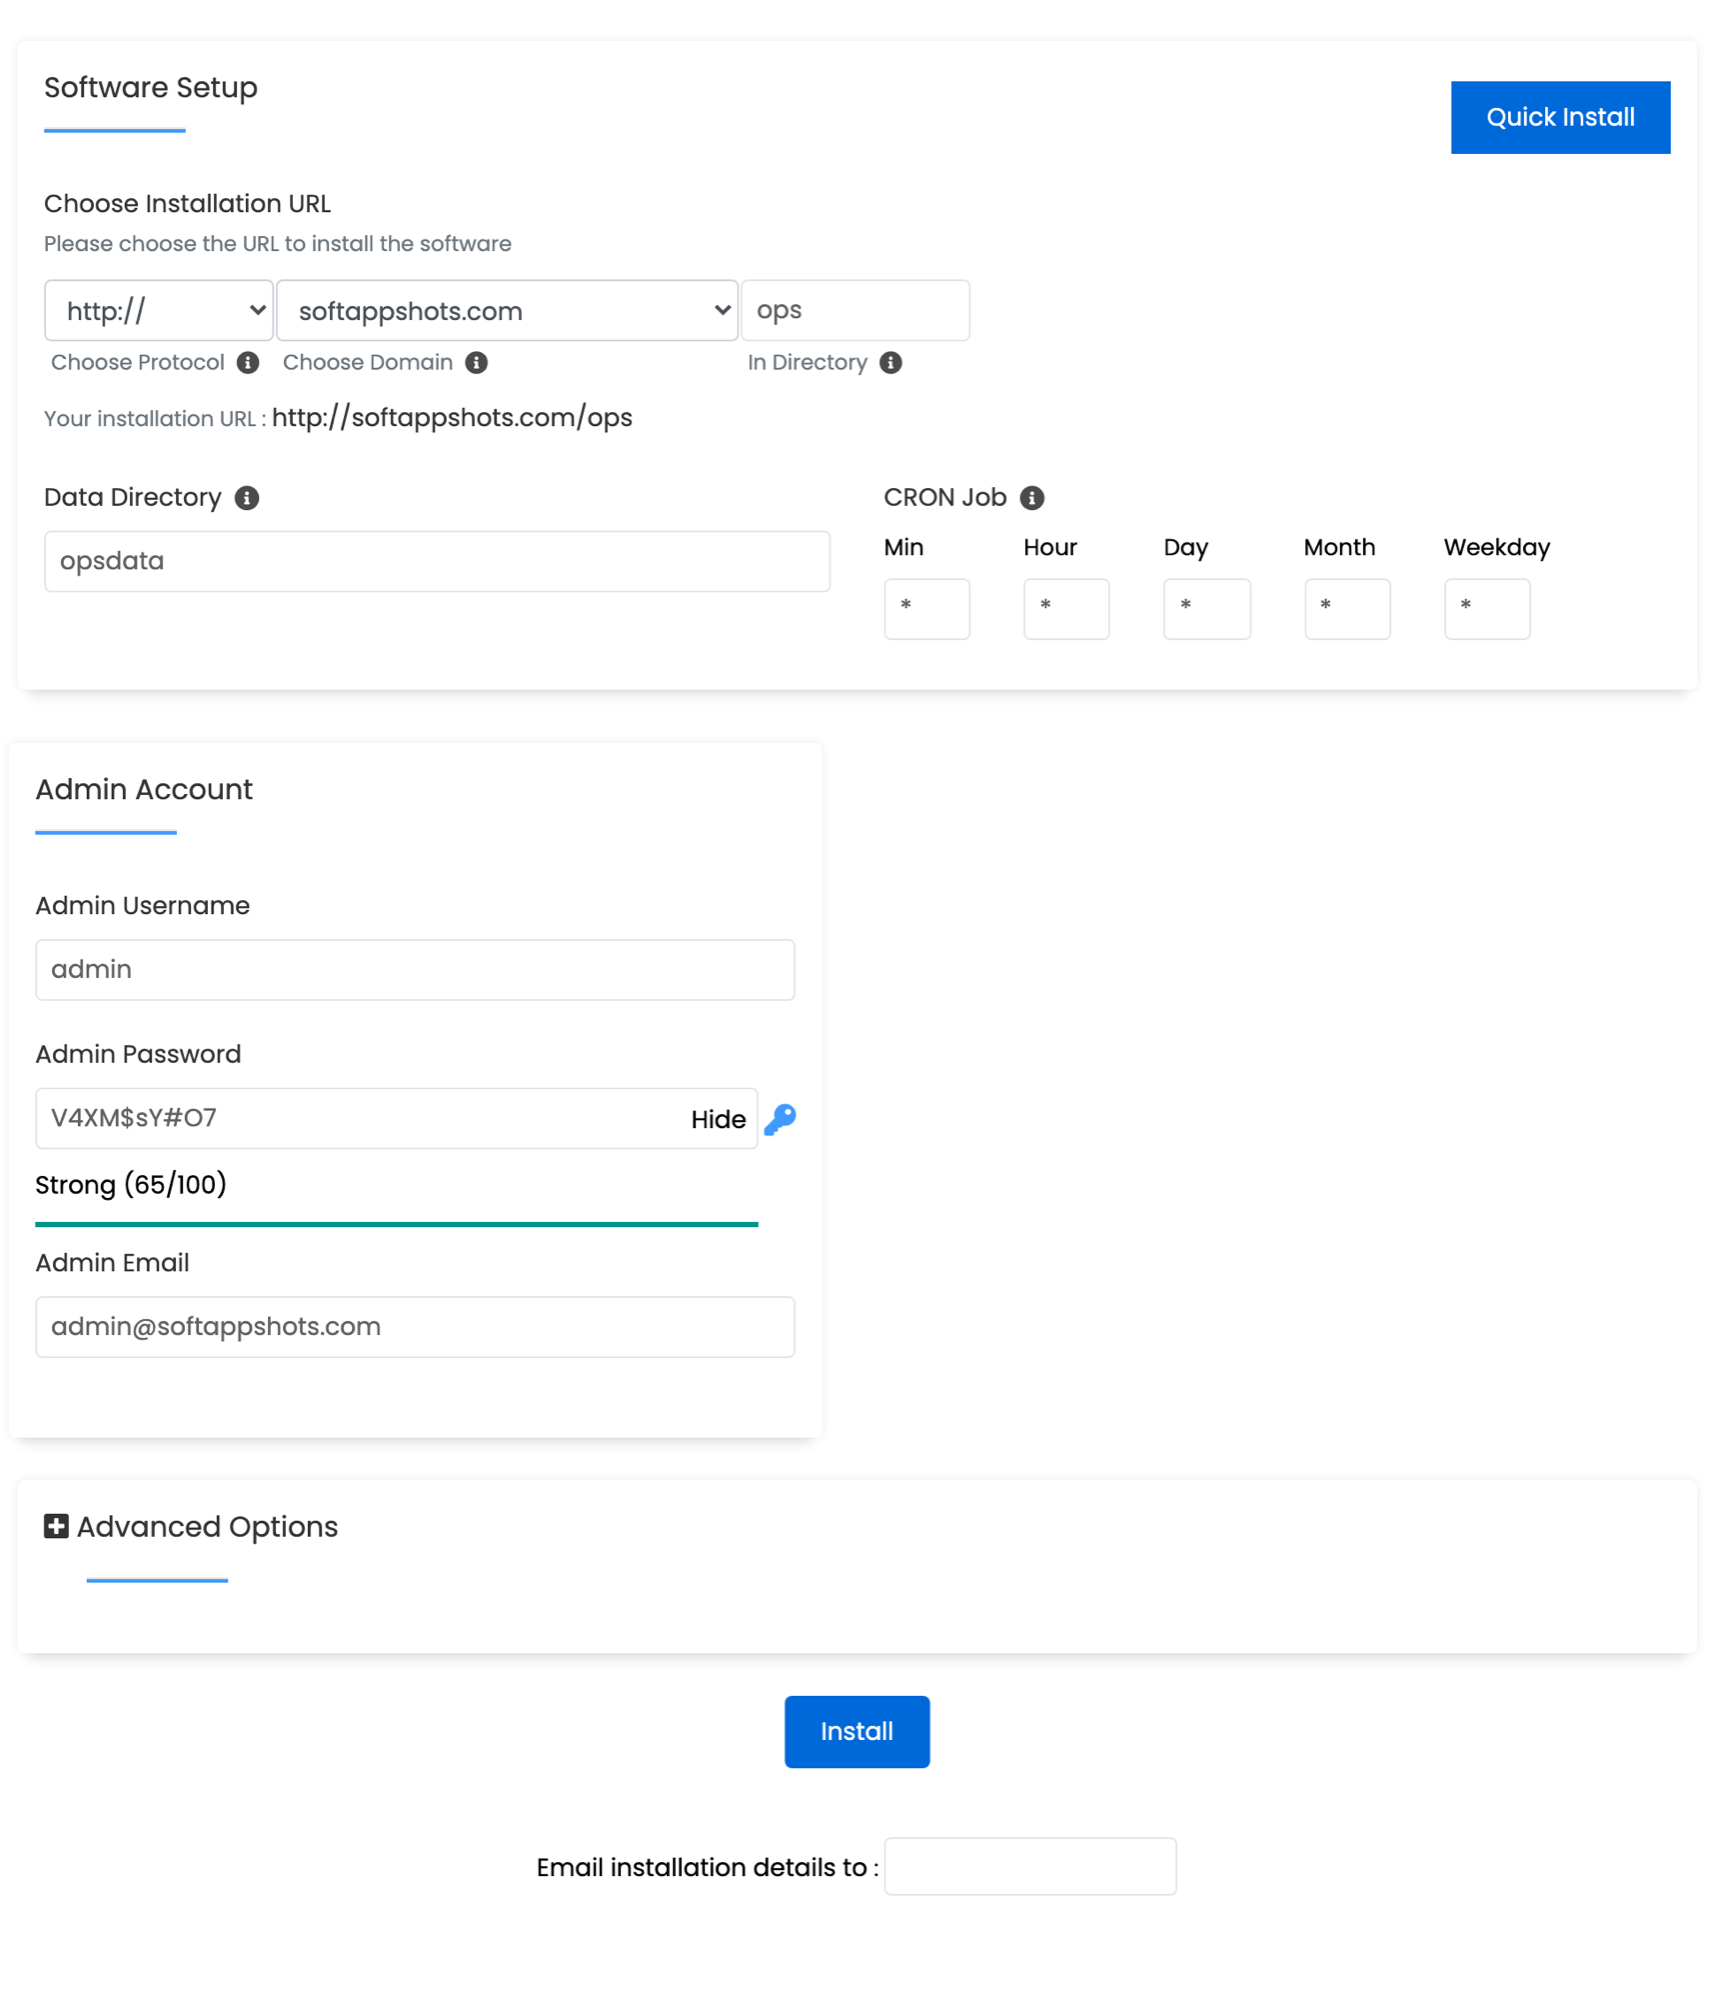Screen dimensions: 1715x2000
Task: Generate a new password with the key icon
Action: click(x=781, y=1119)
